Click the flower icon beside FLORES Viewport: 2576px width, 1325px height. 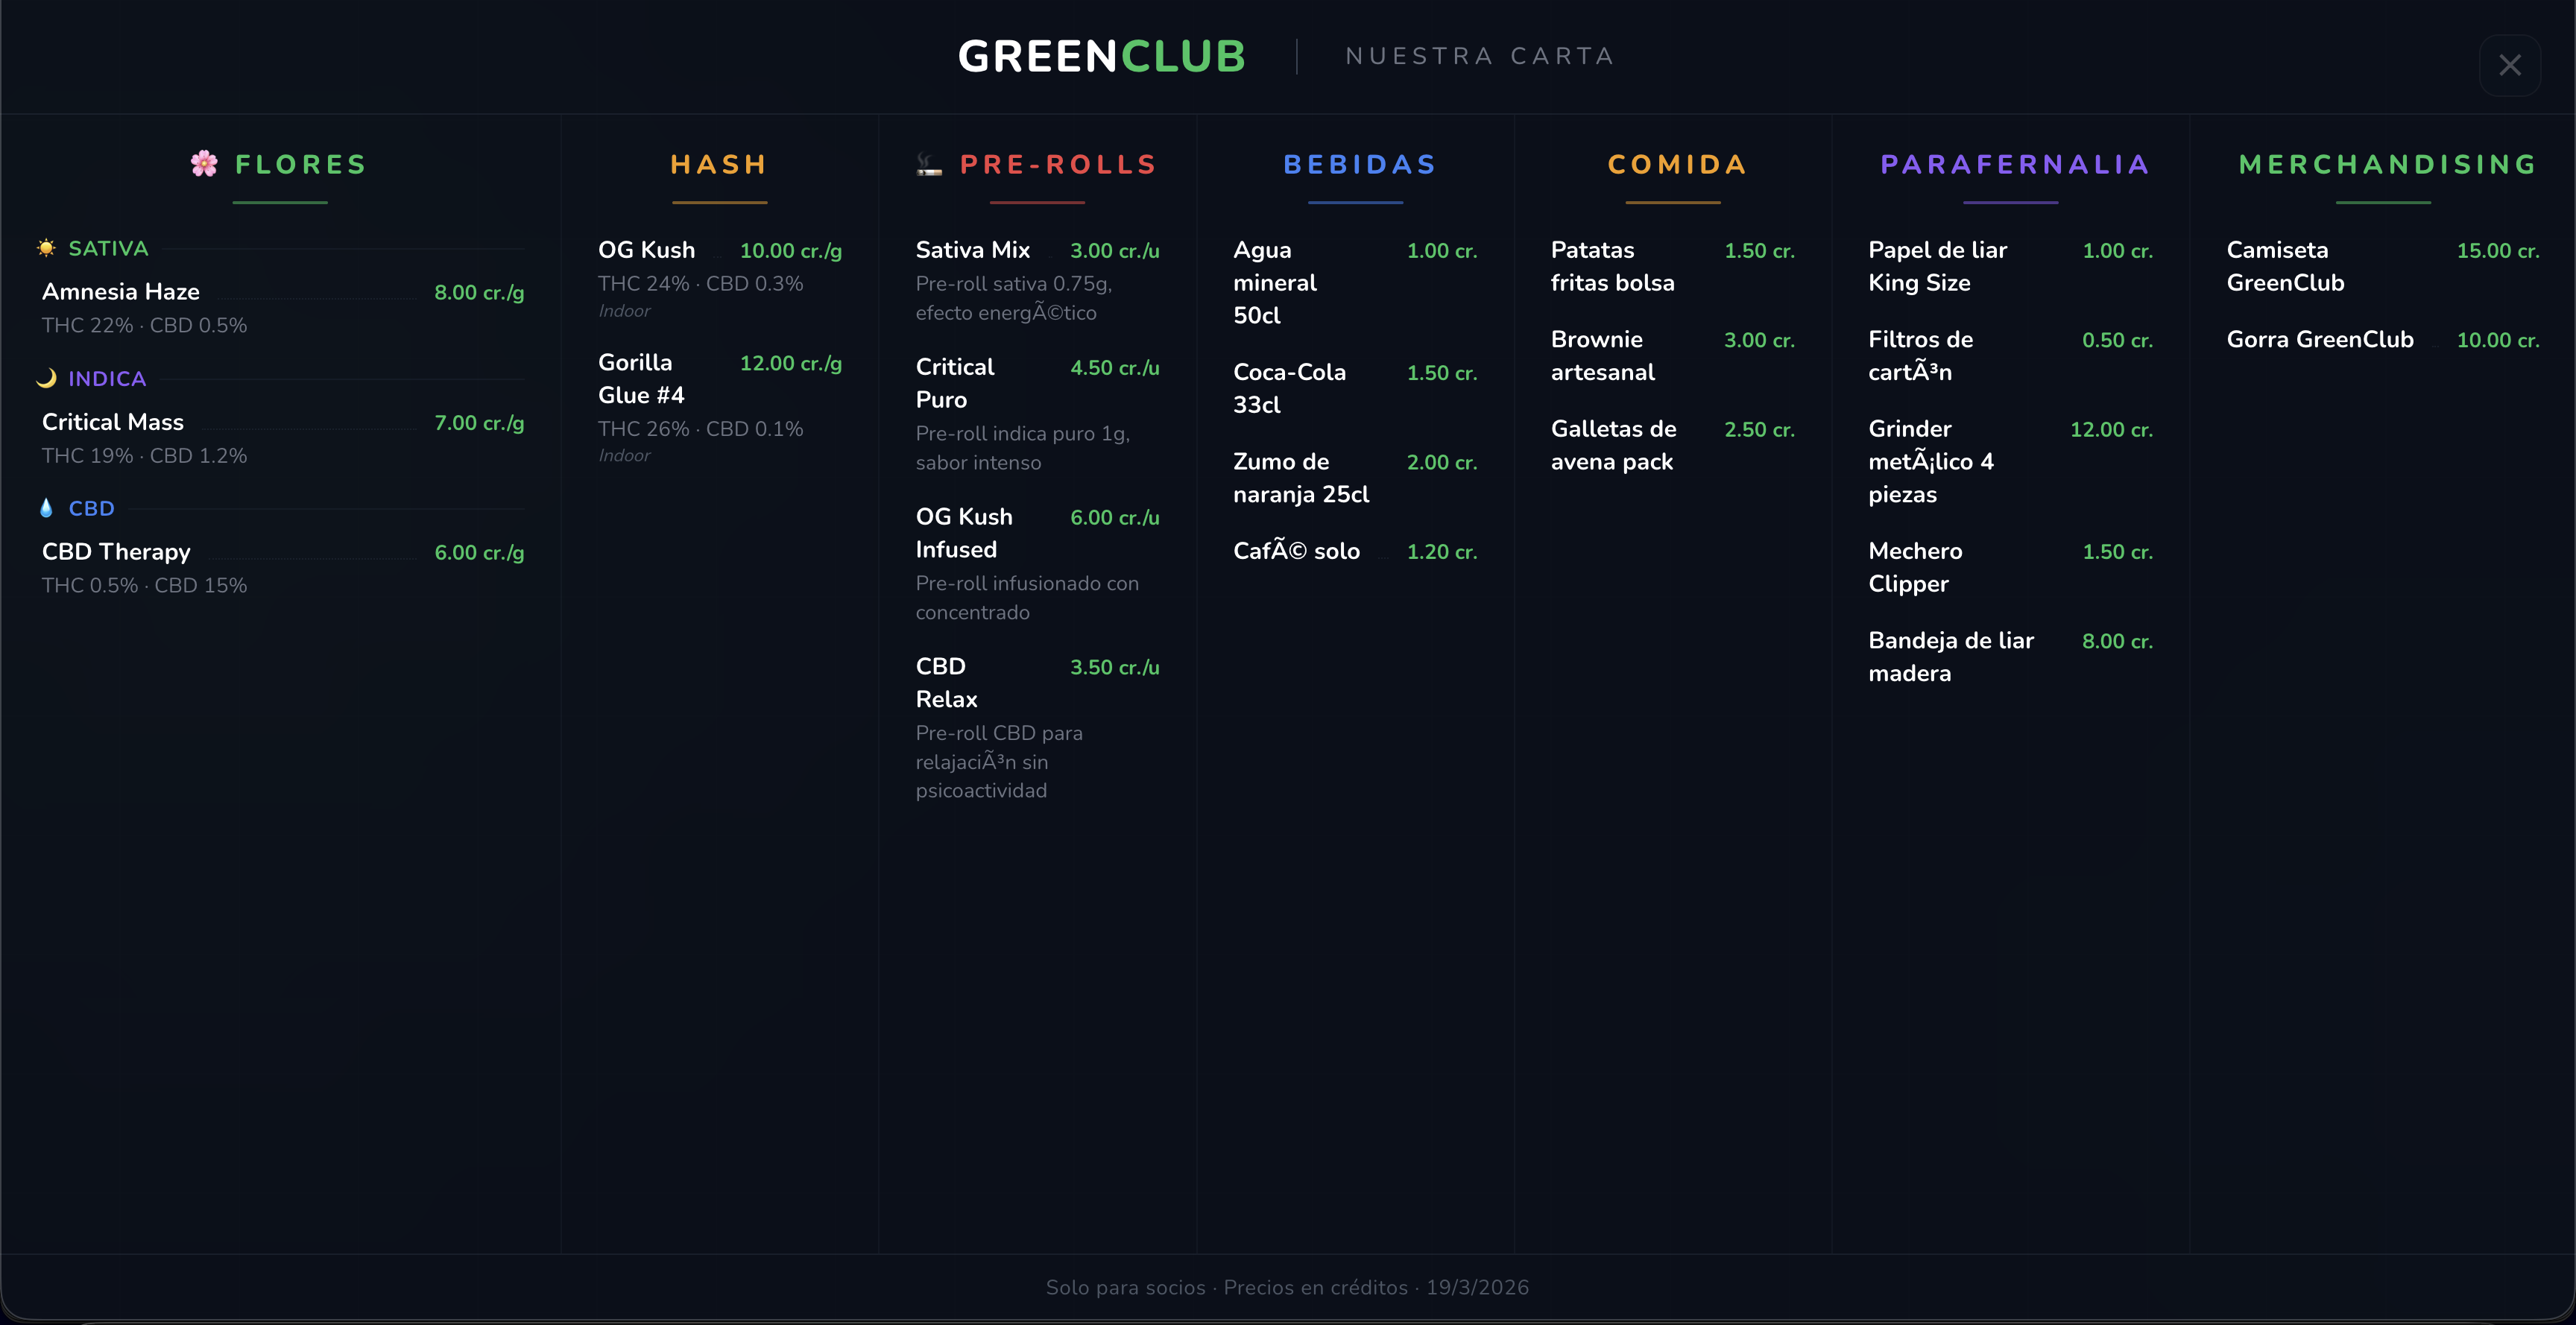coord(204,164)
